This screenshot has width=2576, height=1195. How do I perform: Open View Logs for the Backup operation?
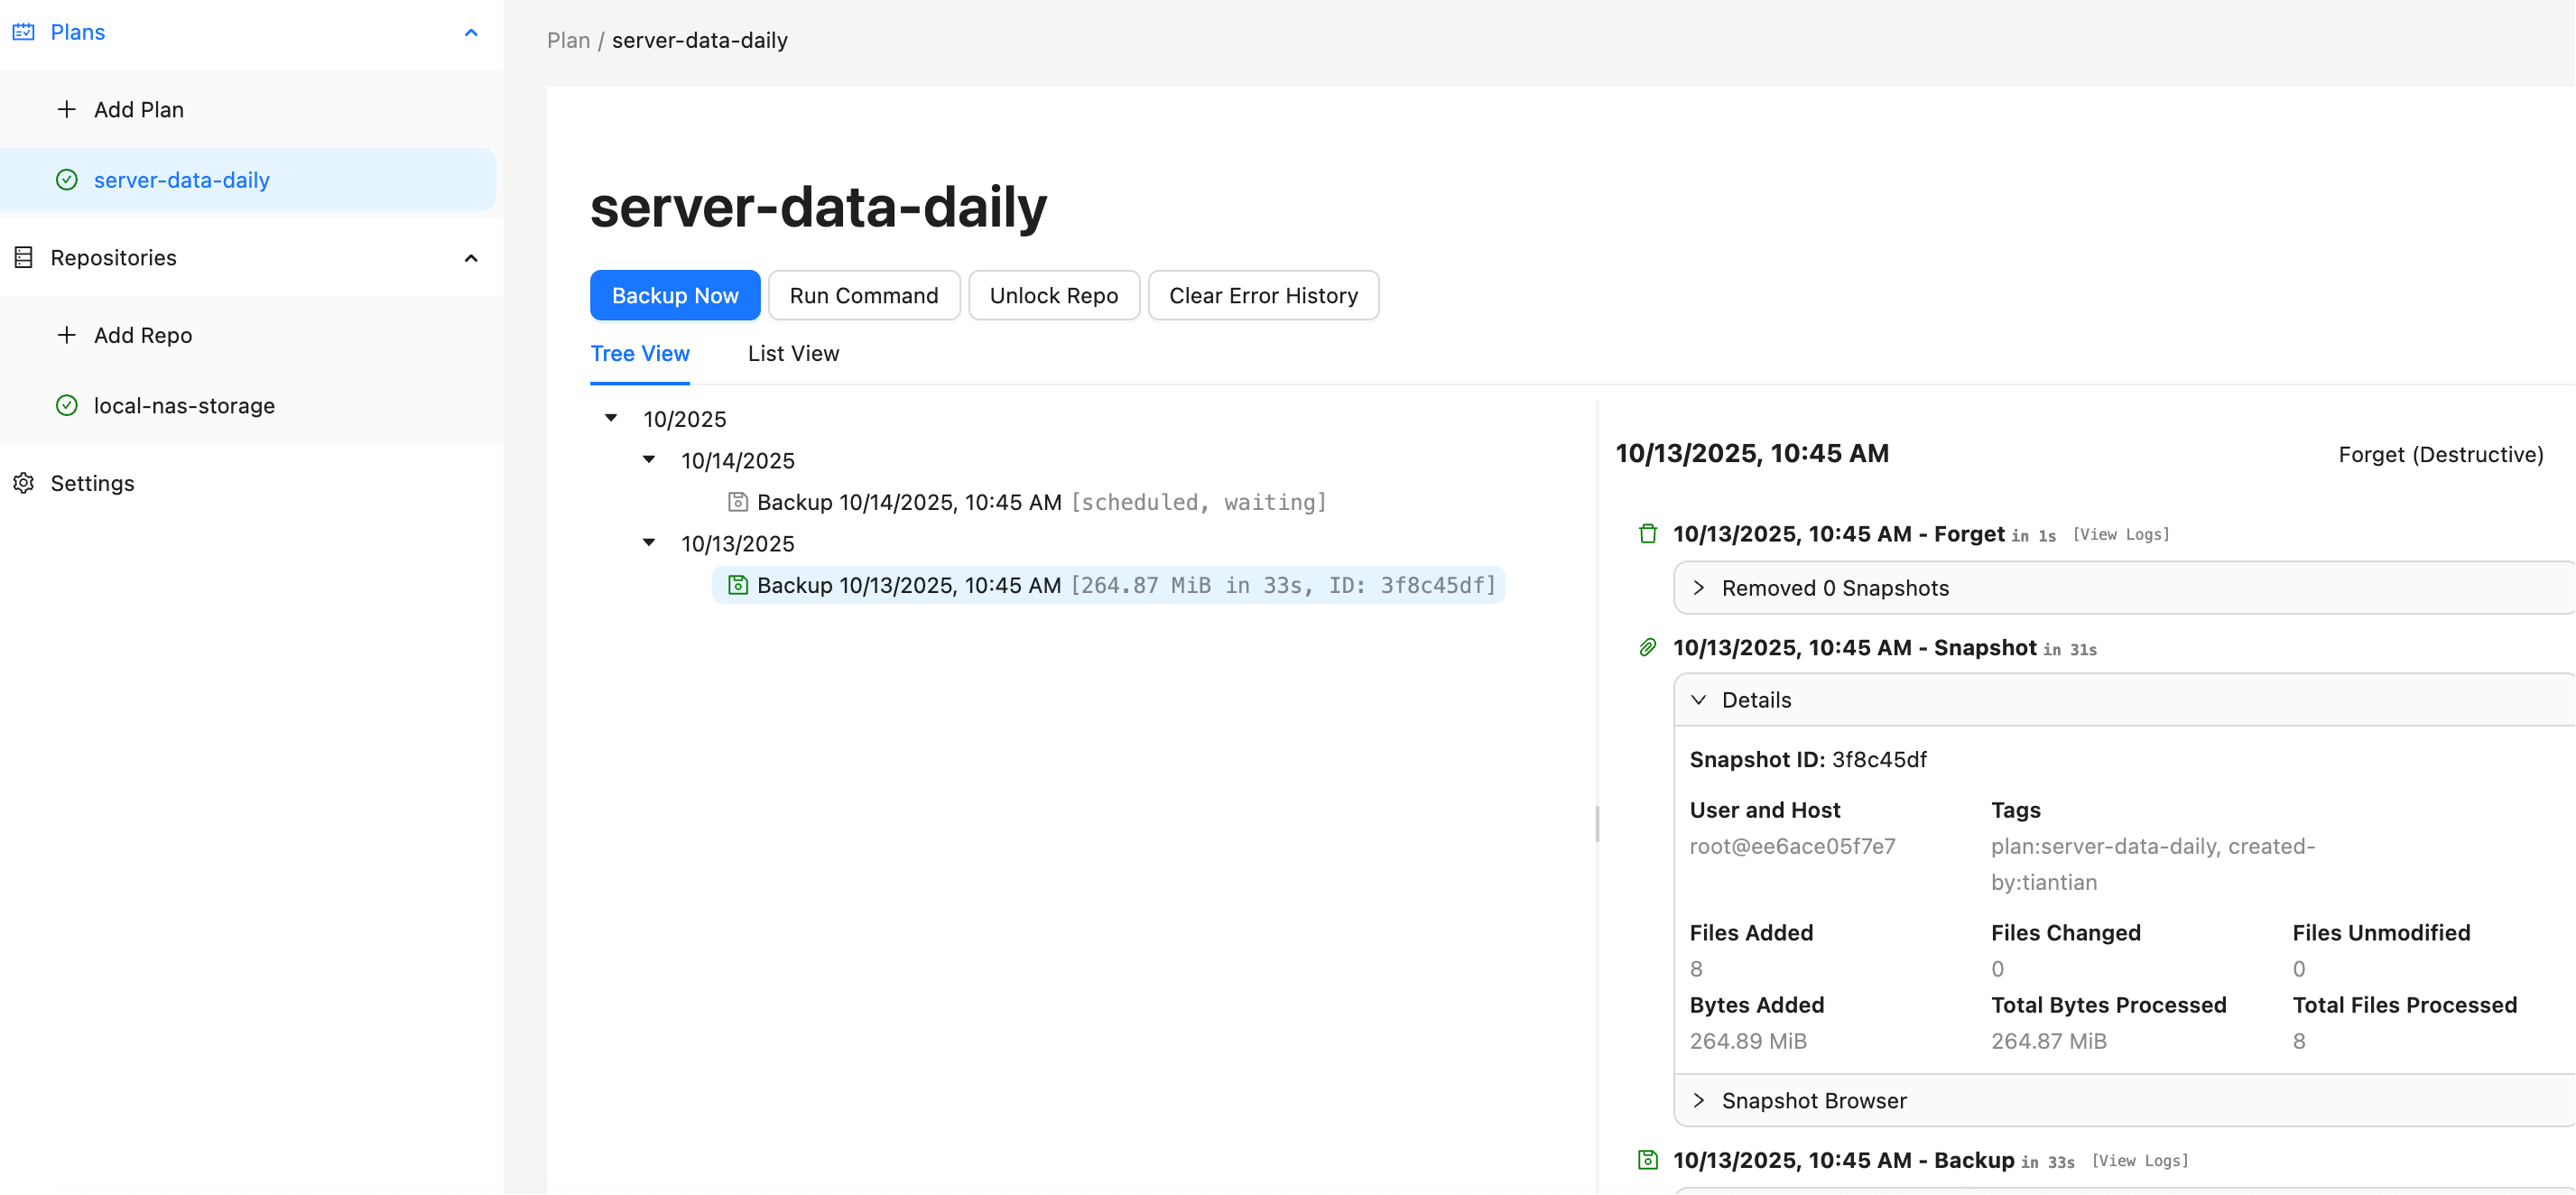(x=2140, y=1161)
